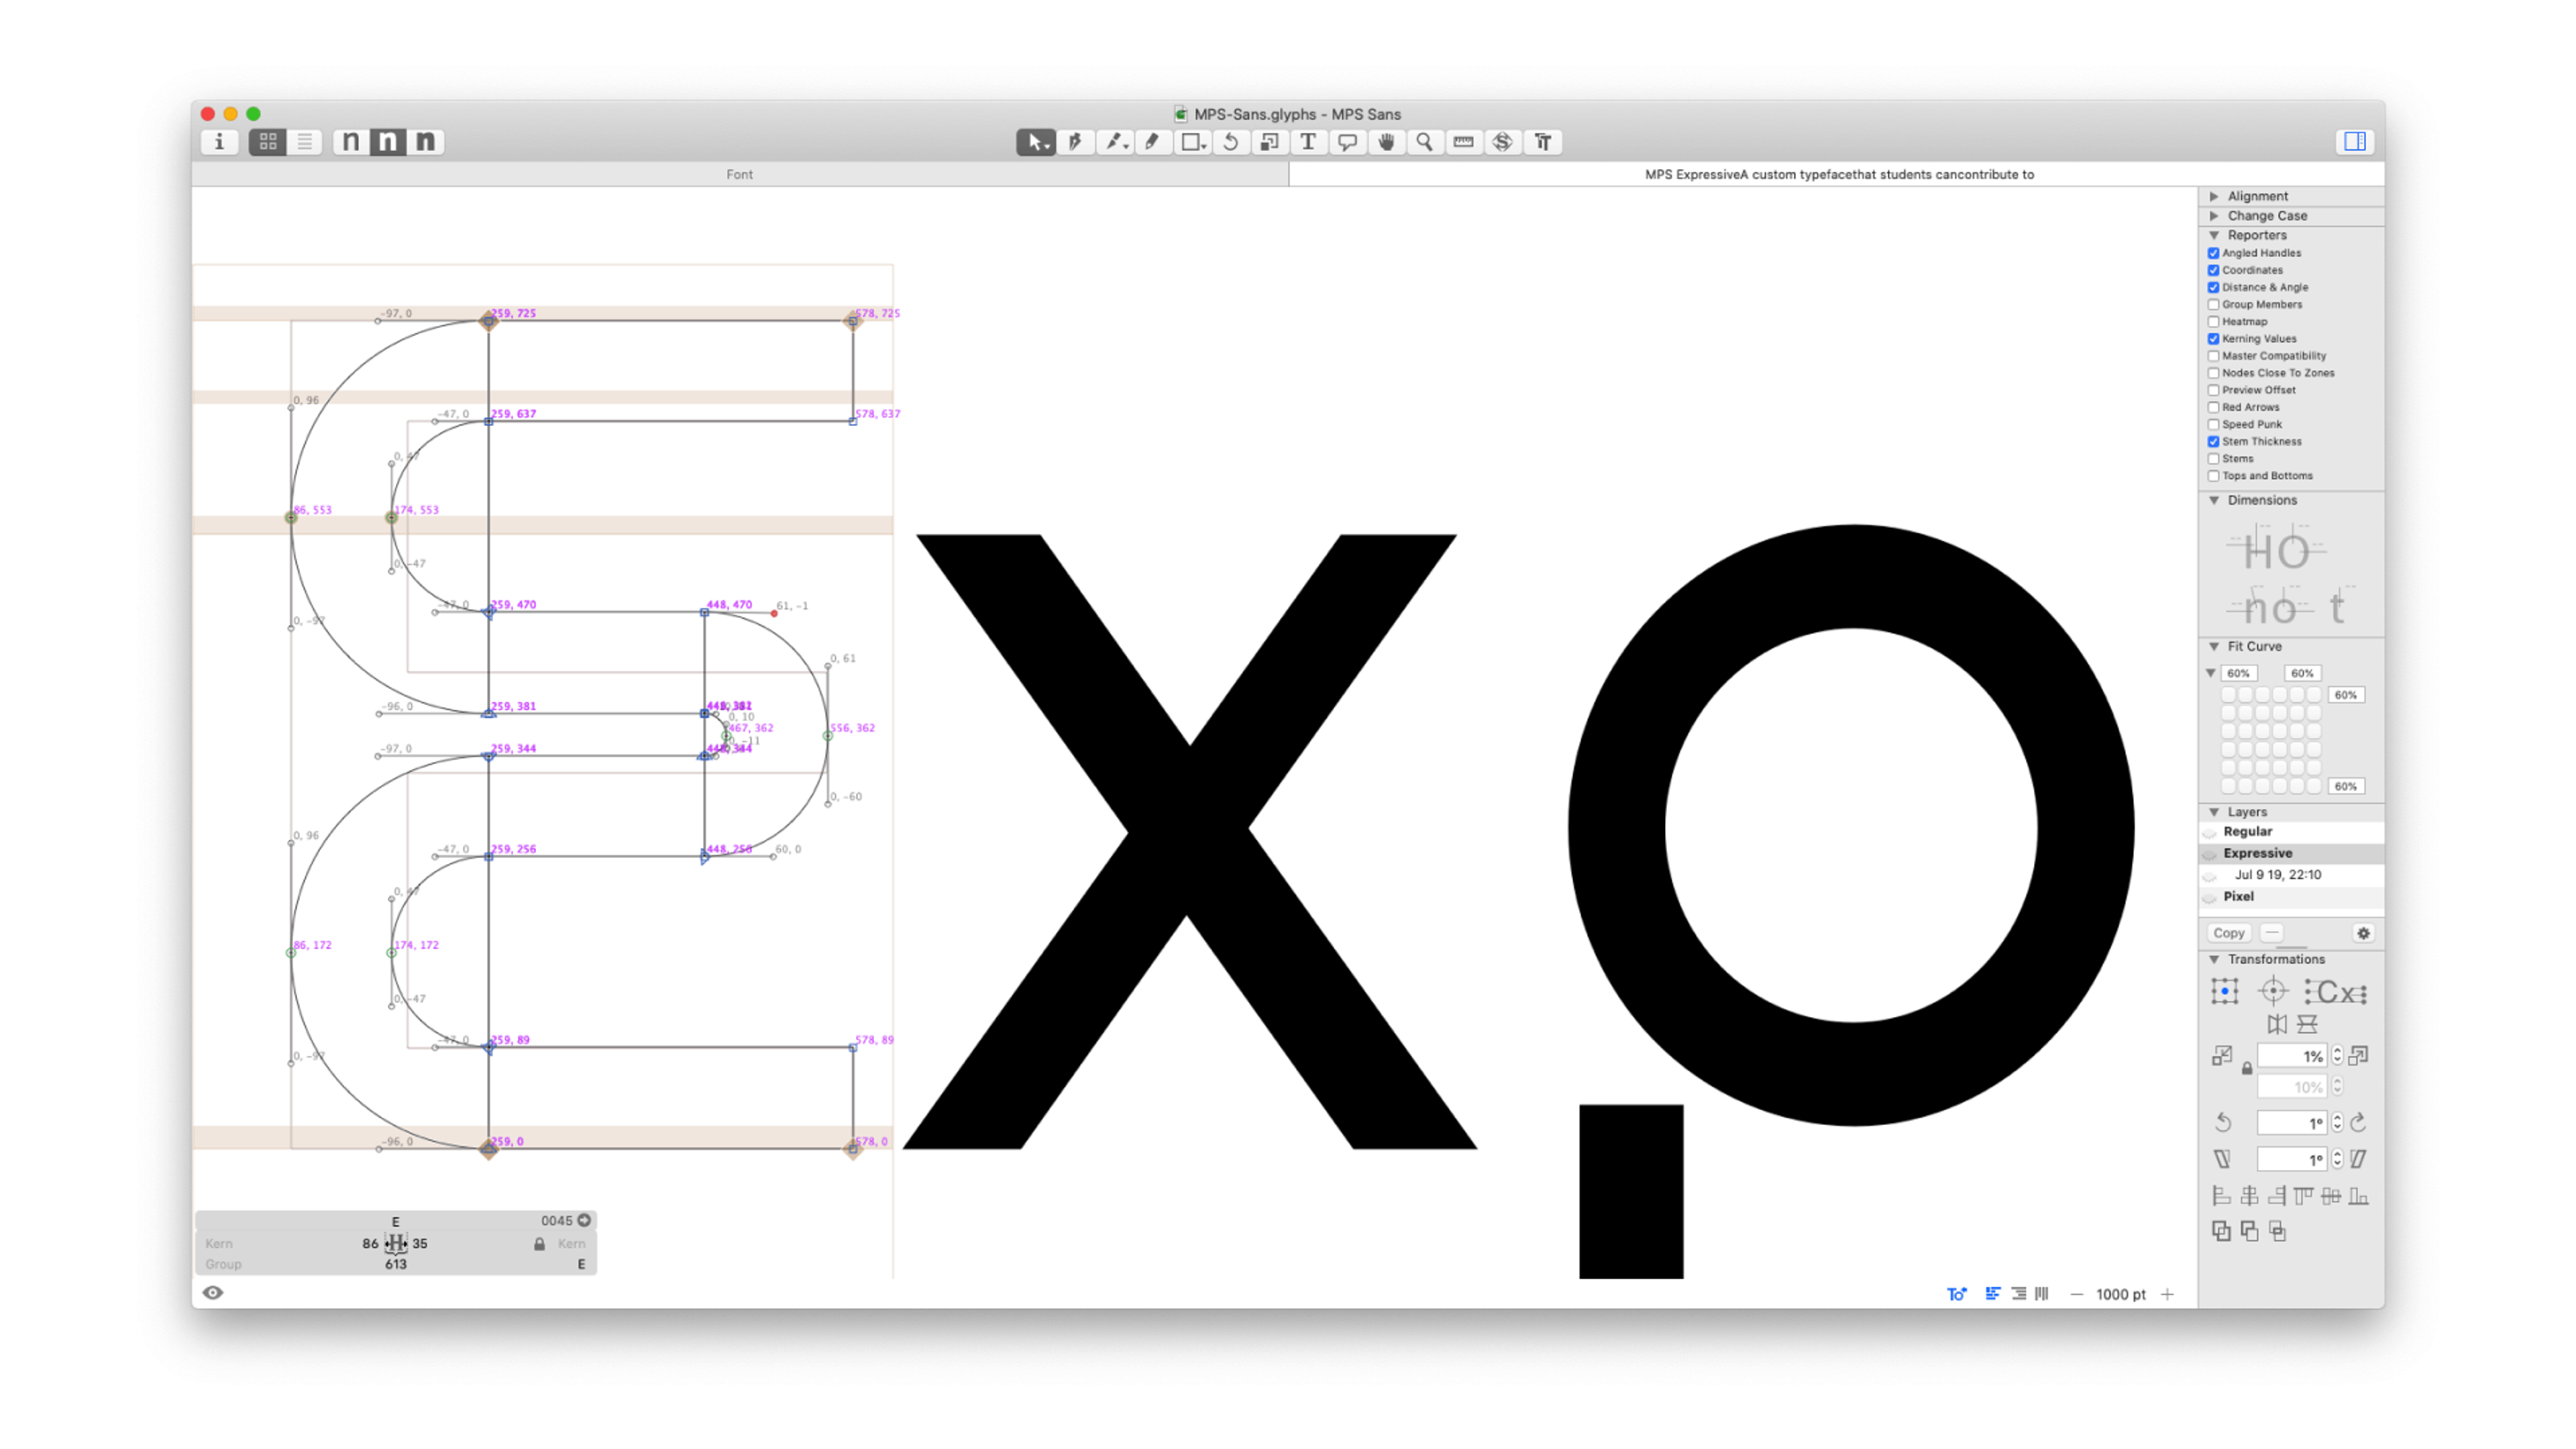Select the Regular master layer

click(x=2291, y=832)
